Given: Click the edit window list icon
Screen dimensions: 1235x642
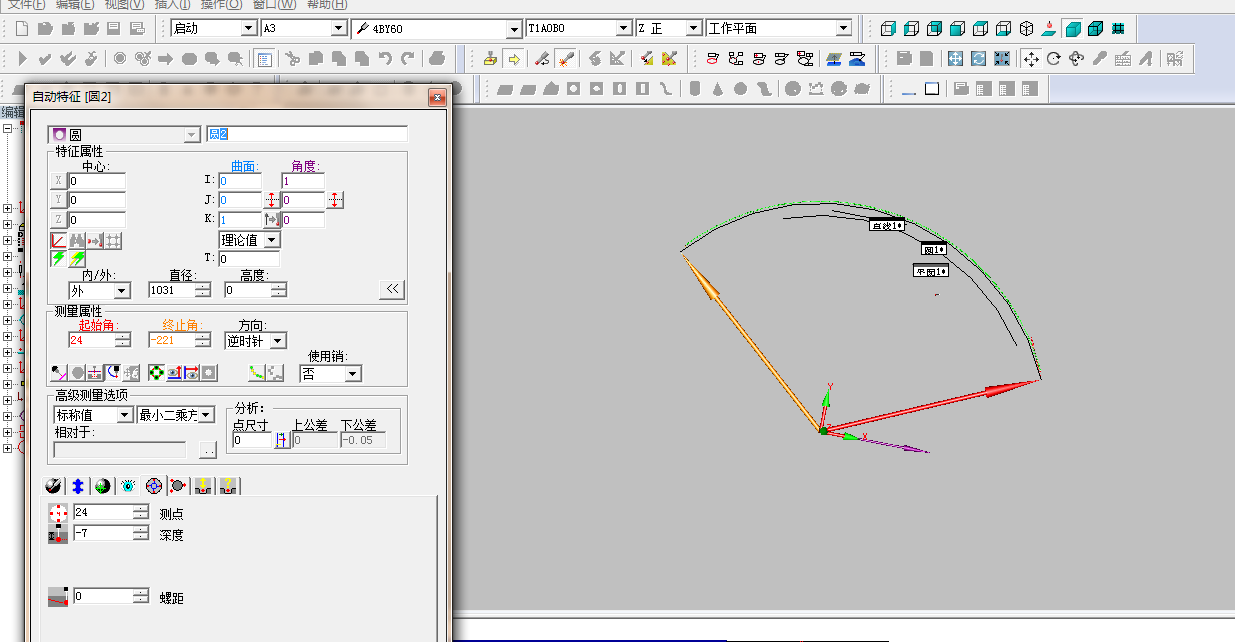Looking at the screenshot, I should 264,59.
